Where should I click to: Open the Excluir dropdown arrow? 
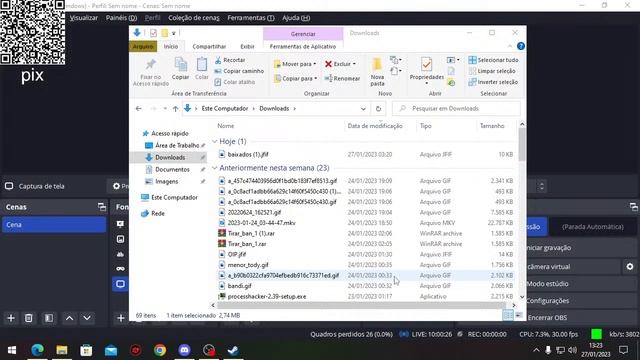(354, 64)
